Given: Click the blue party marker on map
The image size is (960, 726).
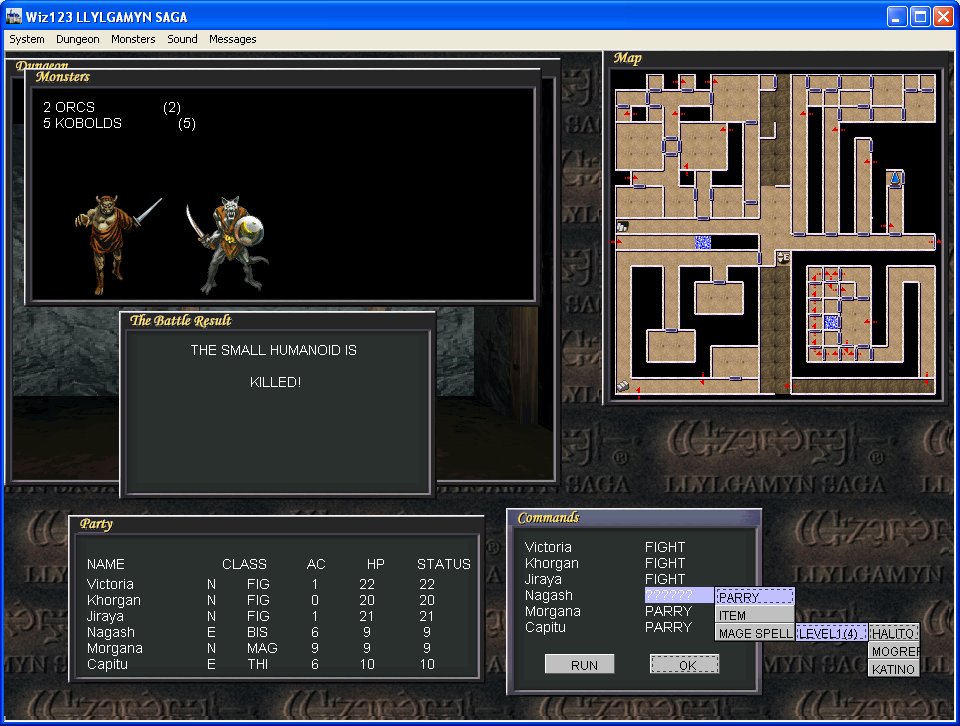Looking at the screenshot, I should (x=895, y=179).
